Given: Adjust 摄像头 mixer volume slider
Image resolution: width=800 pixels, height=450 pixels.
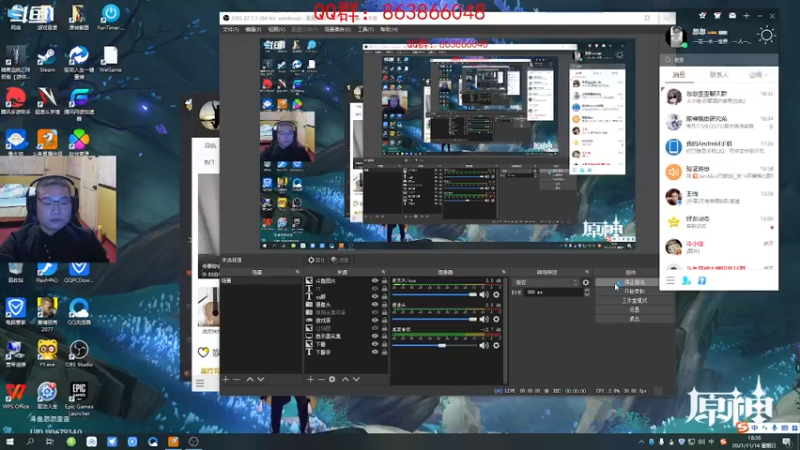Looking at the screenshot, I should [x=434, y=319].
